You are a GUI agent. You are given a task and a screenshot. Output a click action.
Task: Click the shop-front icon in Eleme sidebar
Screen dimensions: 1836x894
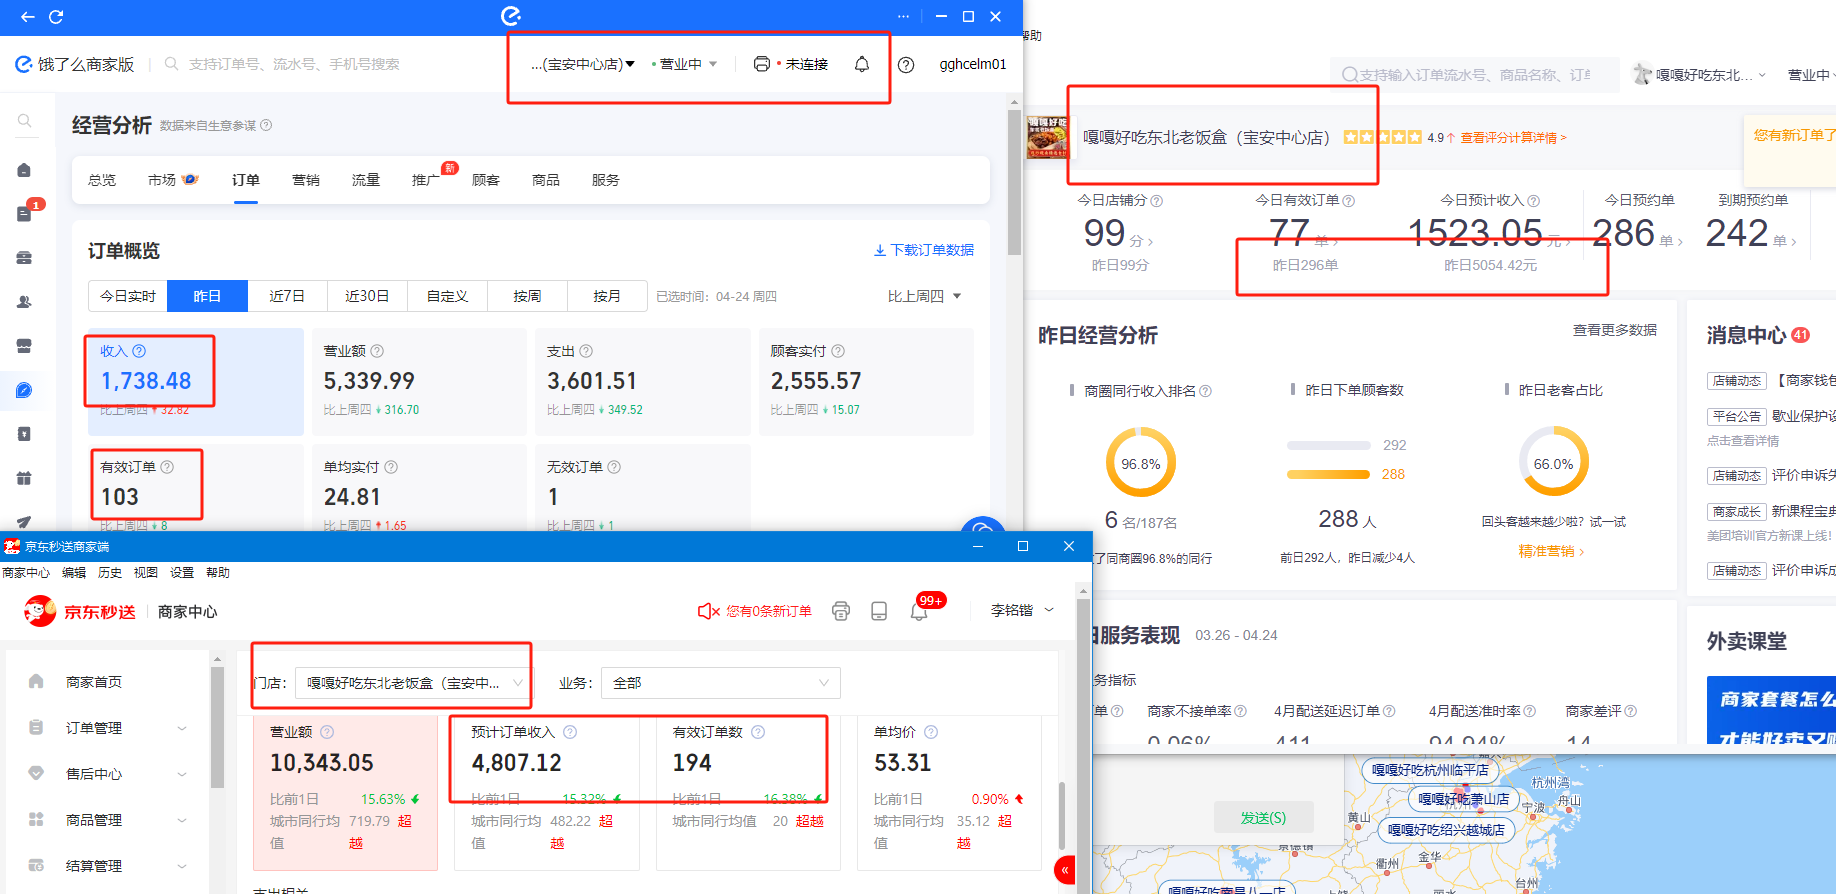click(x=24, y=346)
